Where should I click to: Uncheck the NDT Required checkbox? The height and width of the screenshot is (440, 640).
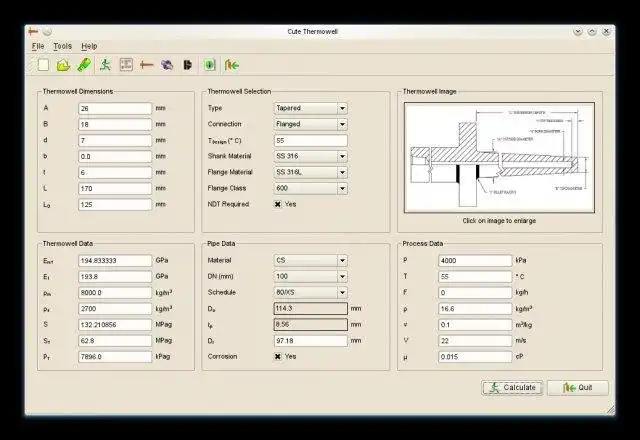[x=278, y=204]
